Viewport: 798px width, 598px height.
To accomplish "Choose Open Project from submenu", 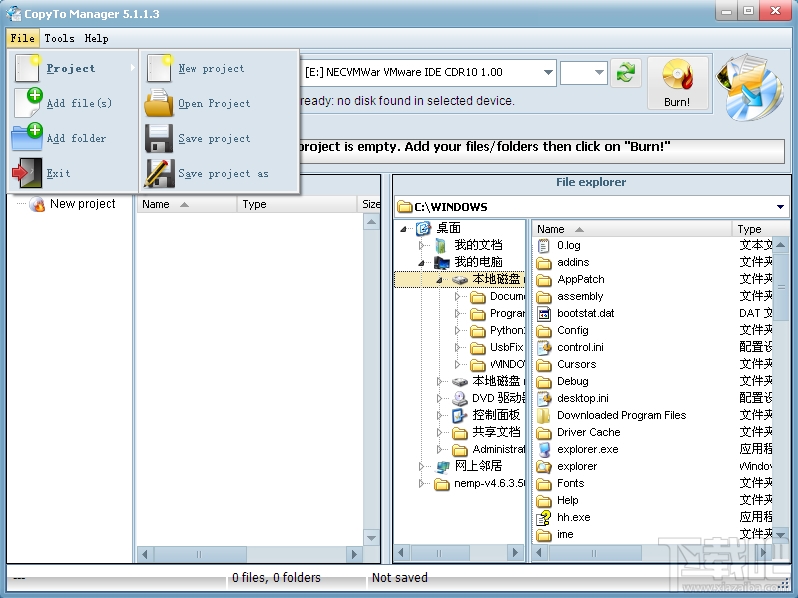I will pyautogui.click(x=219, y=103).
